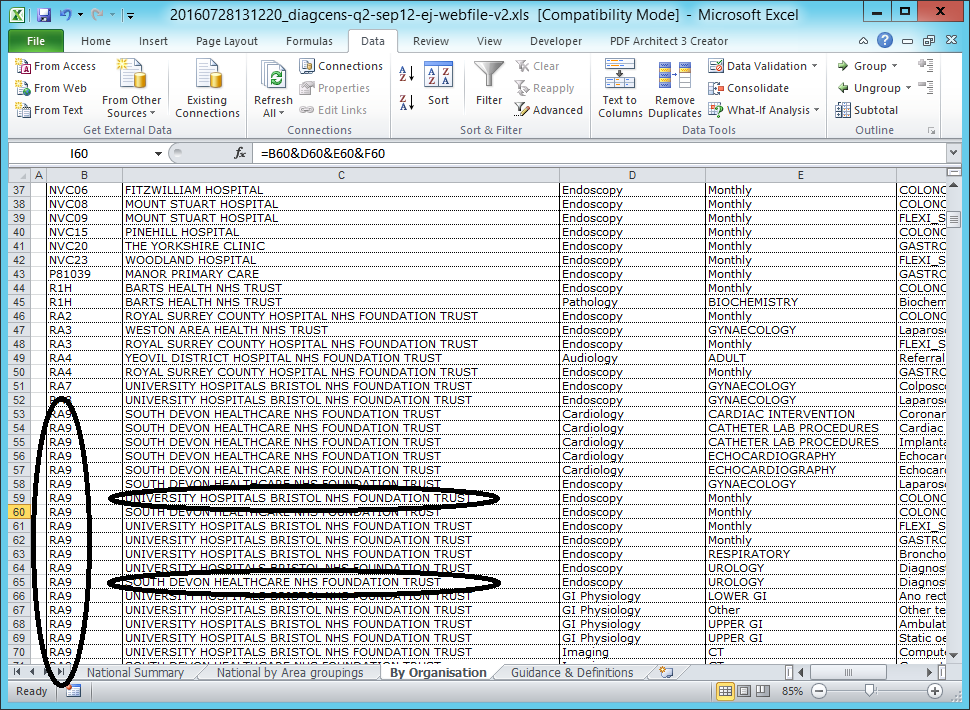Open From Other Sources menu
Screen dimensions: 970x710
131,88
